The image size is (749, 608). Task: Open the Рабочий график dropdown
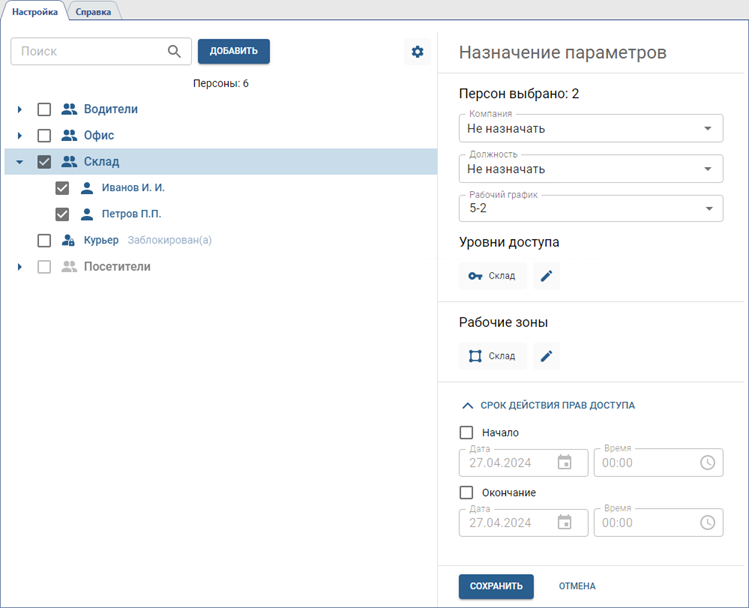point(590,208)
